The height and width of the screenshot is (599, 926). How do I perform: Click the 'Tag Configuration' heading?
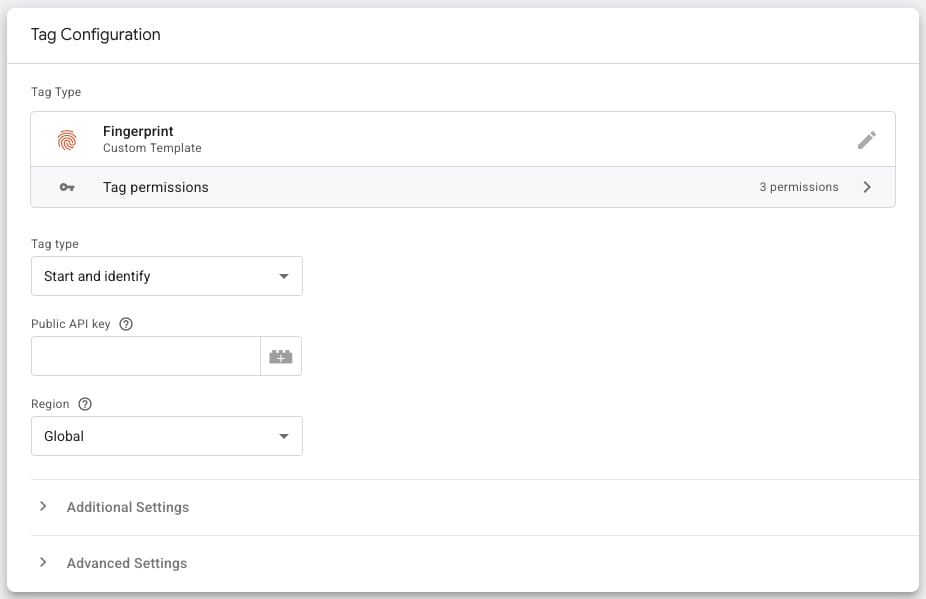(x=96, y=34)
